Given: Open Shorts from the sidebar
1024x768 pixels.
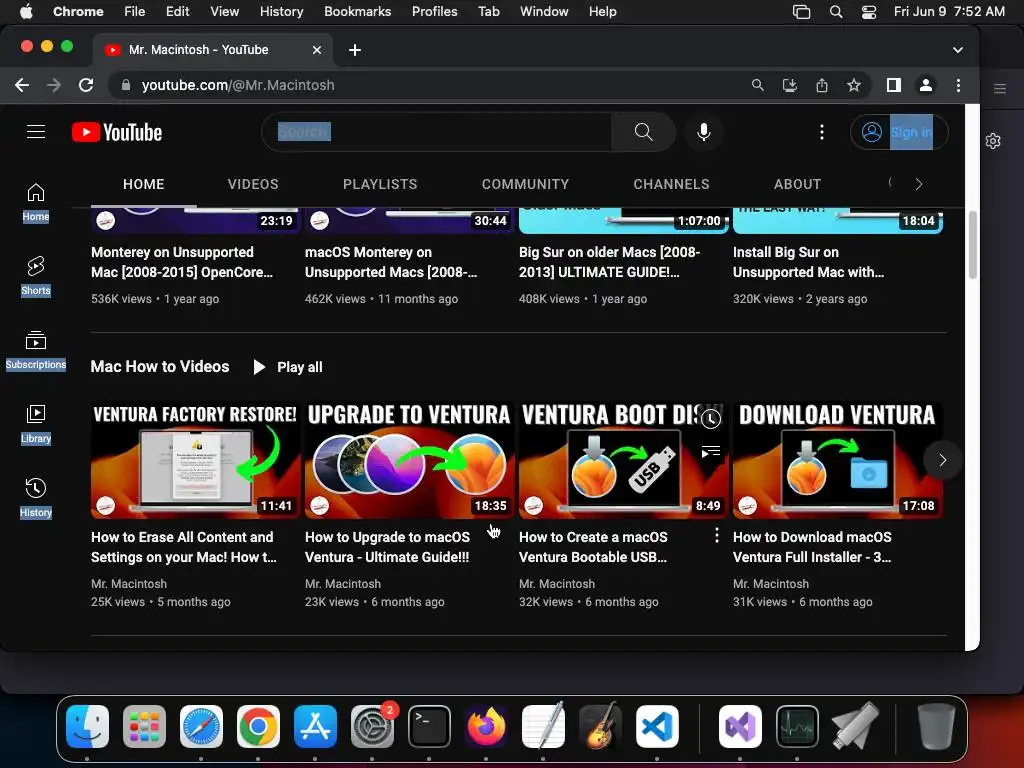Looking at the screenshot, I should (36, 276).
